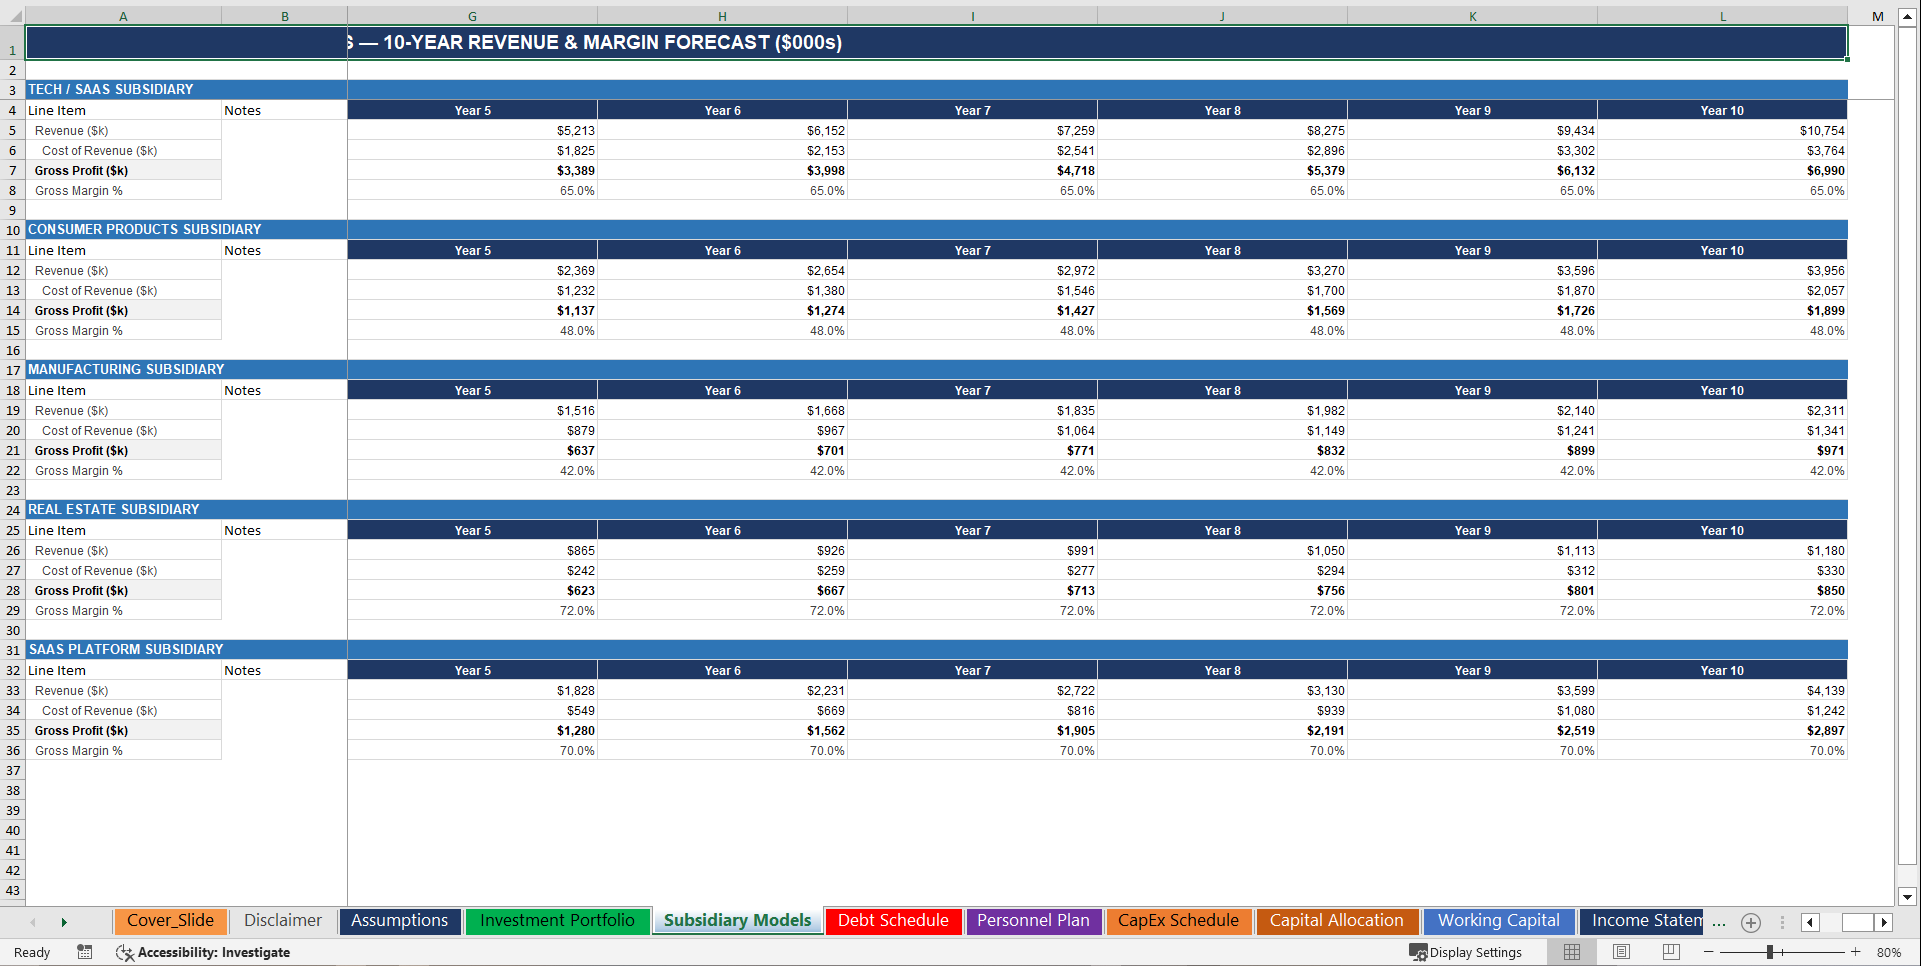The image size is (1921, 966).
Task: Add a new worksheet with the plus icon
Action: click(1750, 922)
